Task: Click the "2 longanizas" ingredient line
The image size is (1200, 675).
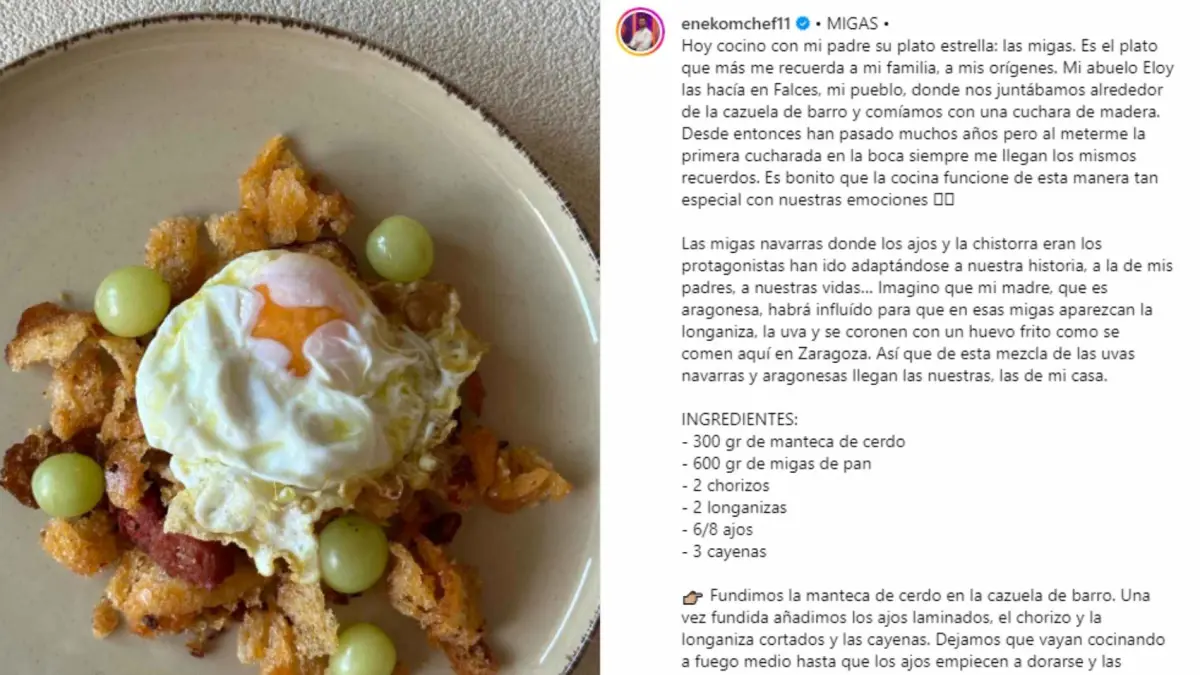Action: [734, 507]
